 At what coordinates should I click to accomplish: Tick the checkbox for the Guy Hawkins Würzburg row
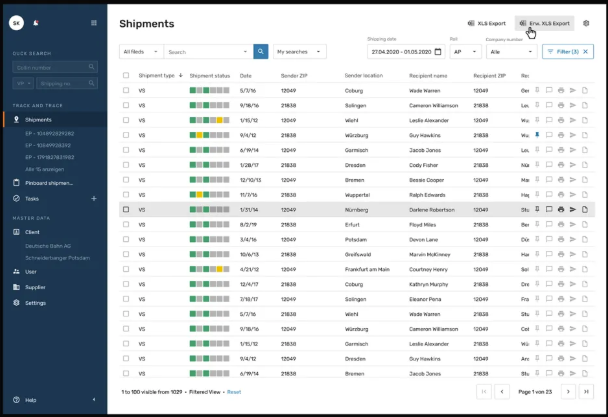126,135
